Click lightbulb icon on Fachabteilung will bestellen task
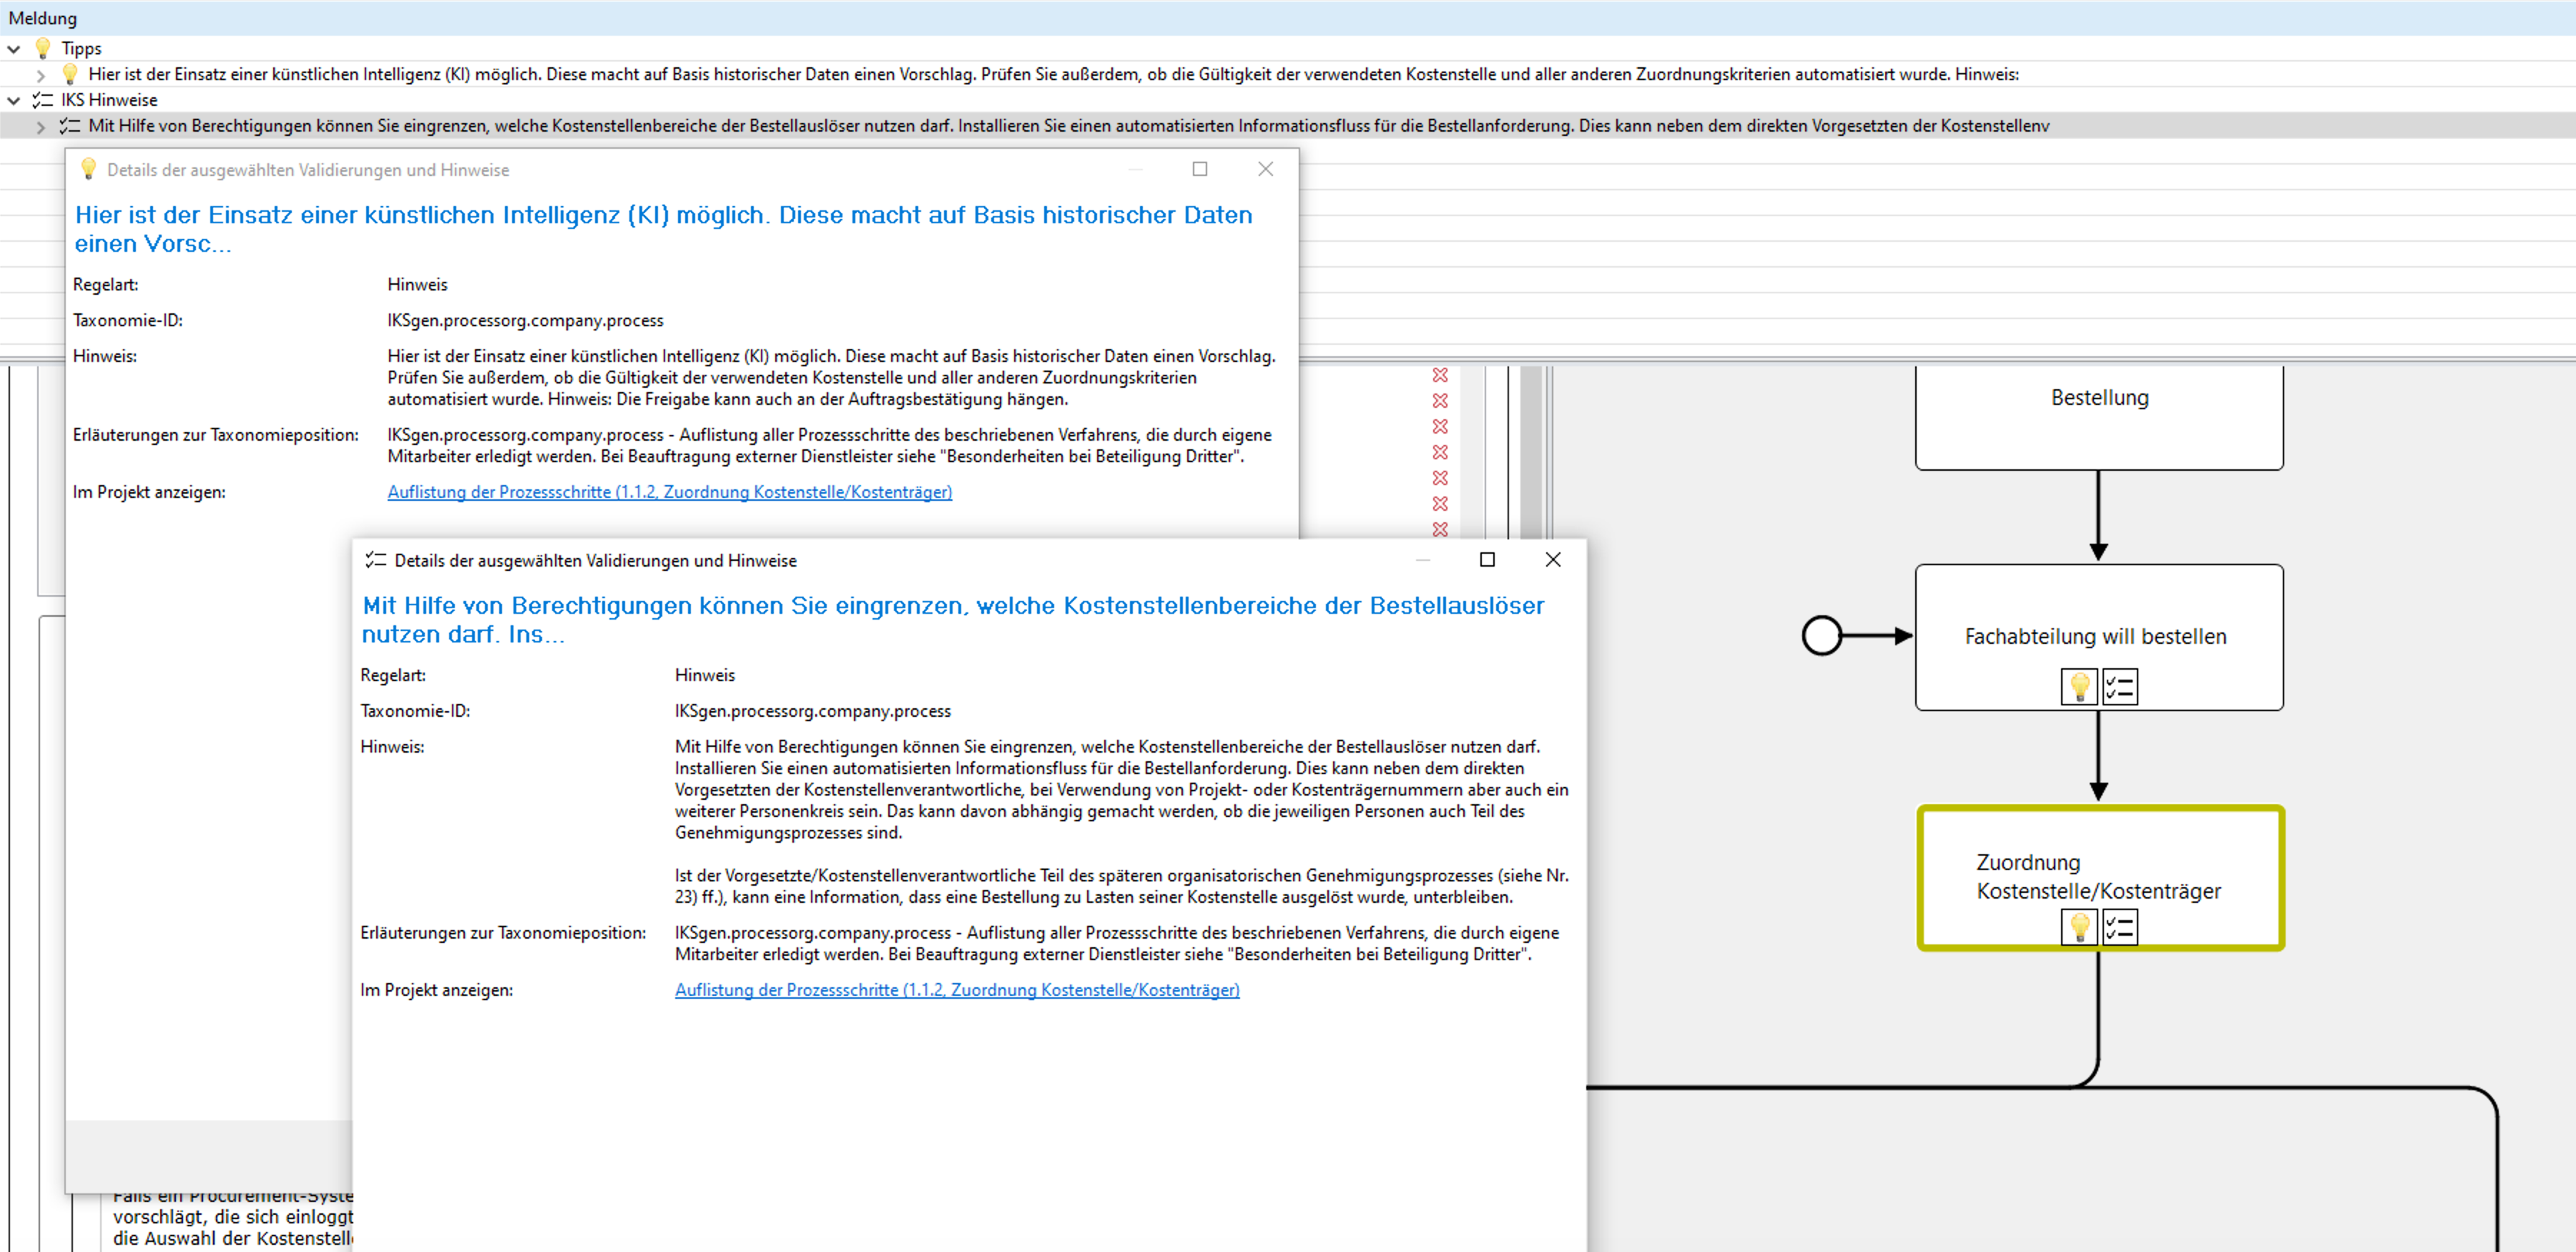Image resolution: width=2576 pixels, height=1252 pixels. click(2079, 687)
